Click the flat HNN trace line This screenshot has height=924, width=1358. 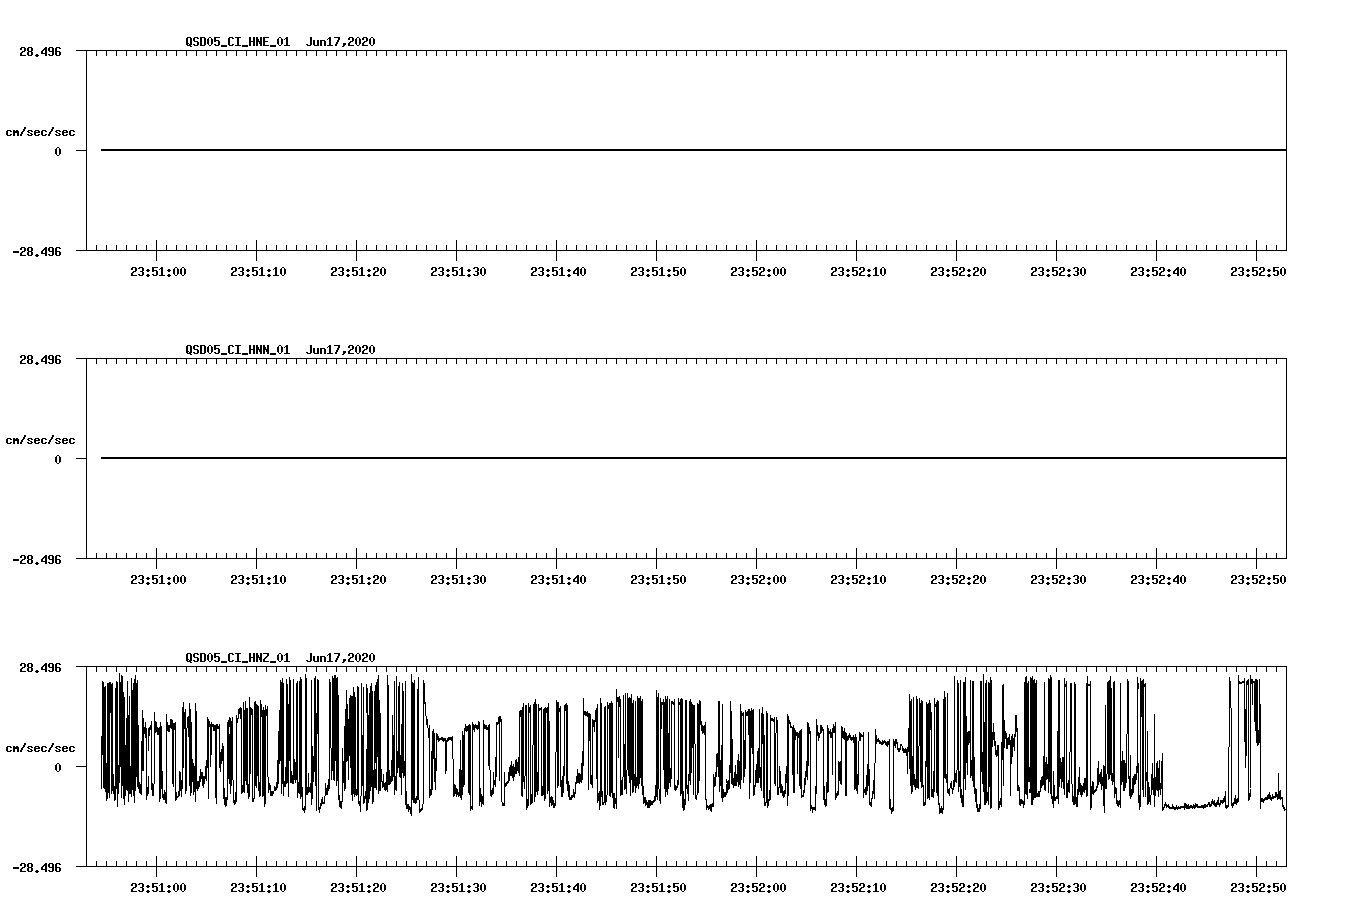tap(693, 458)
